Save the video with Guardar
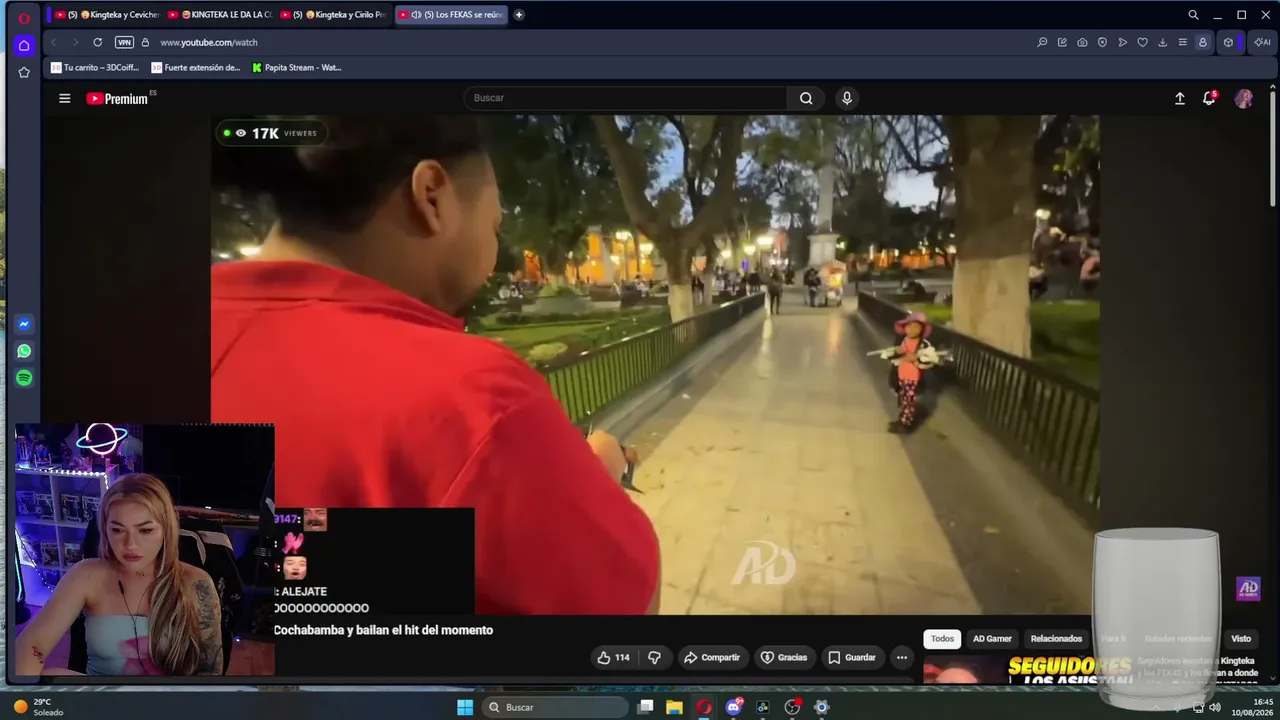This screenshot has width=1280, height=720. pos(852,657)
